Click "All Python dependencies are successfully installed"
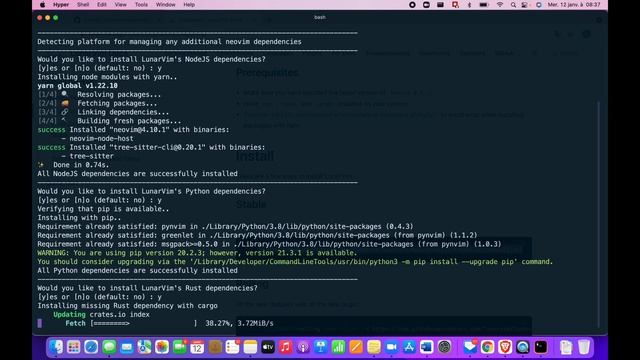 [138, 271]
